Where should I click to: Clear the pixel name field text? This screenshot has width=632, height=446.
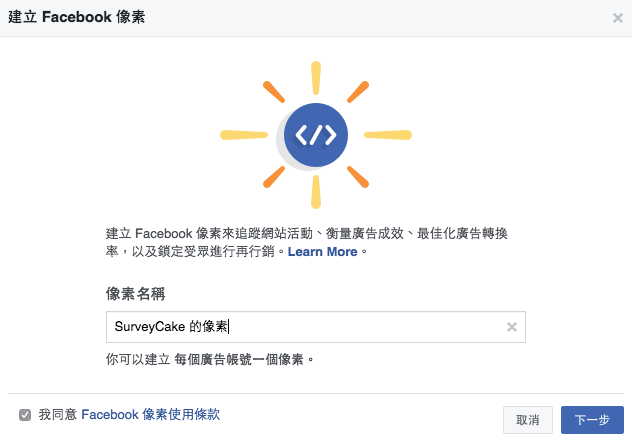512,327
